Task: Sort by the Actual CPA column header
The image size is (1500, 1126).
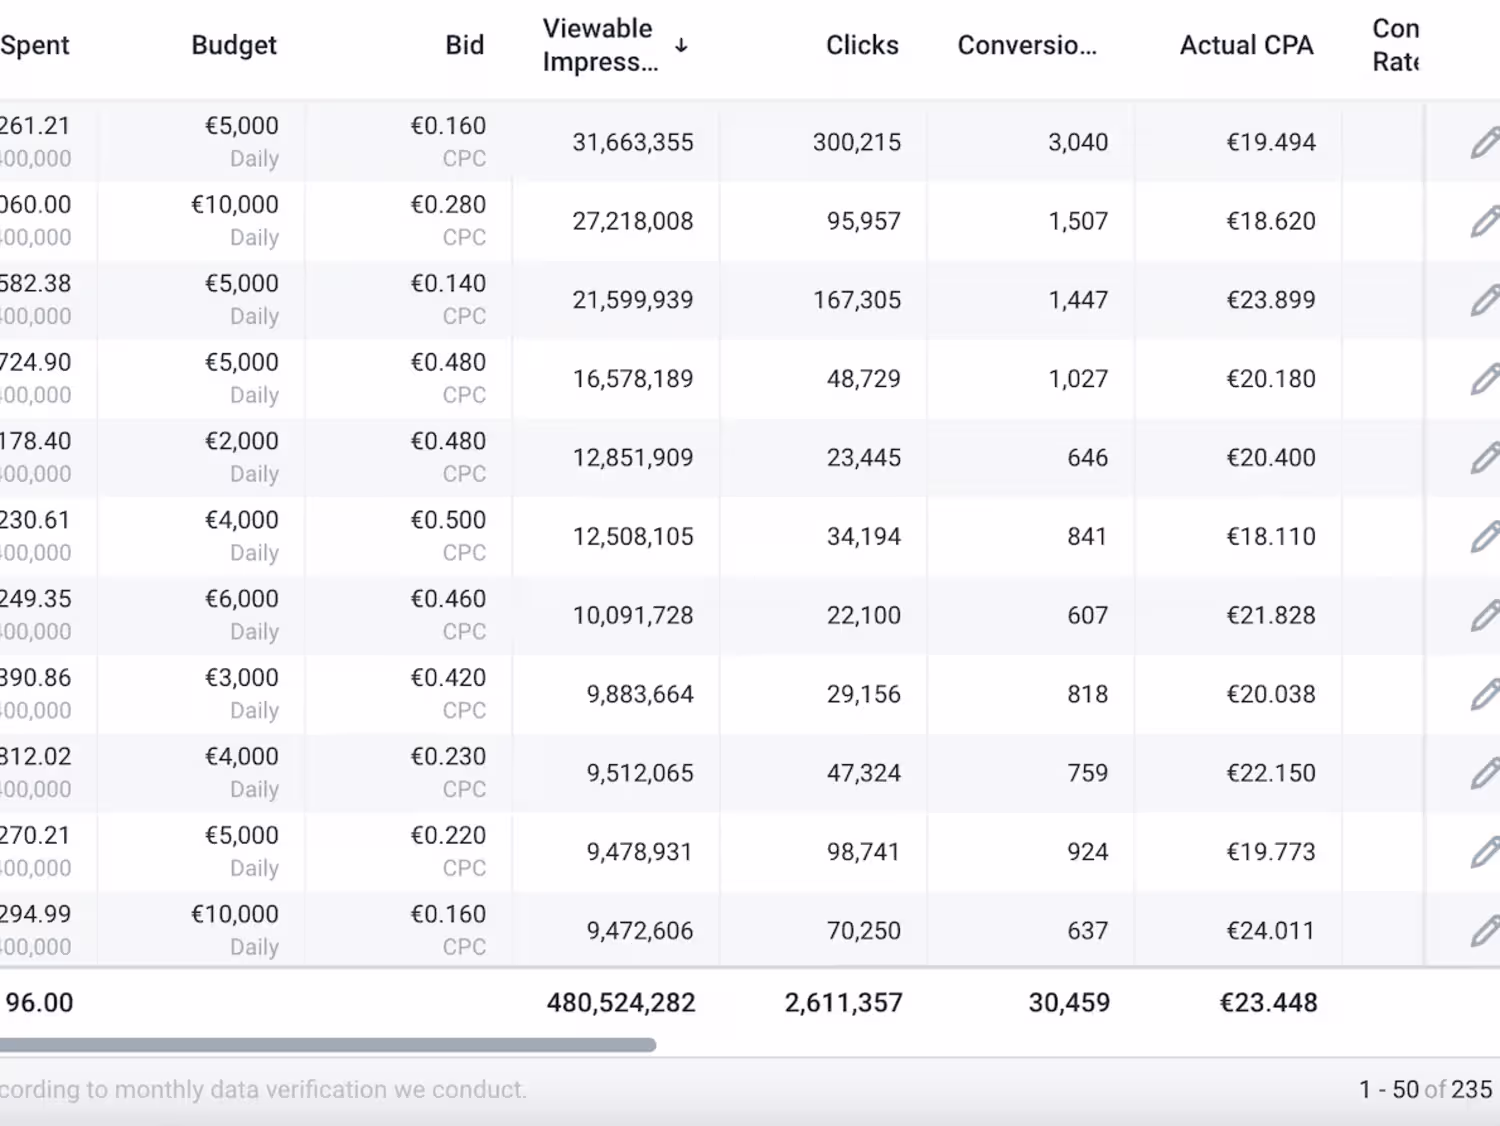Action: click(x=1246, y=45)
